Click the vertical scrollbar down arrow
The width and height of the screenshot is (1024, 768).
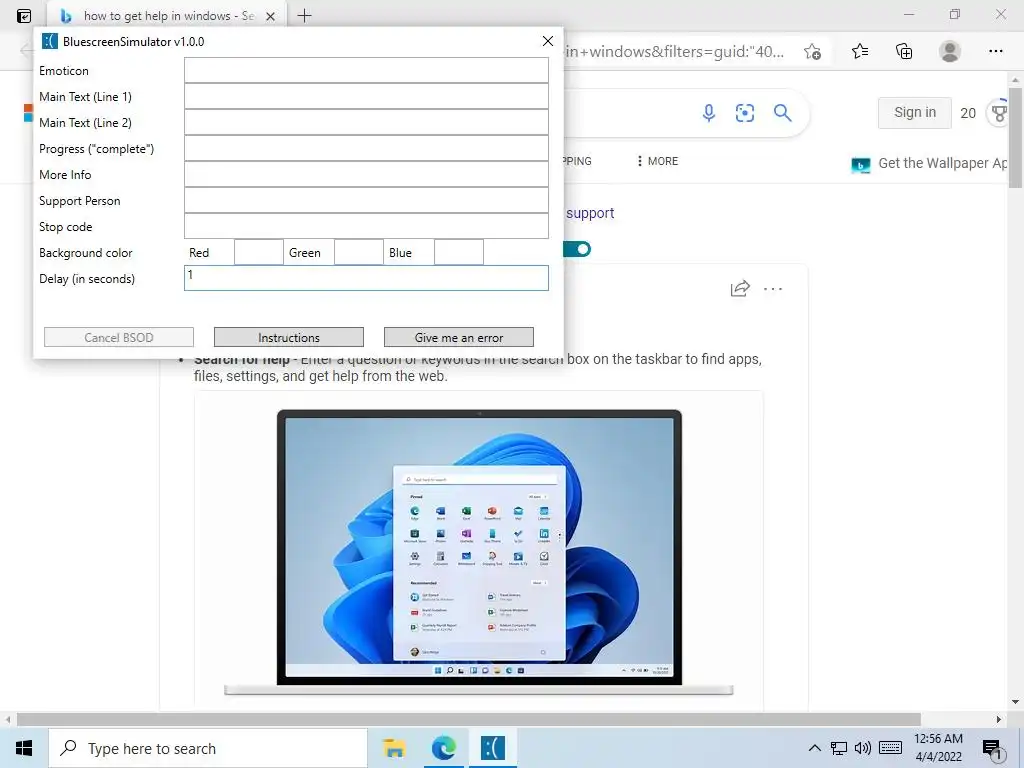coord(1016,703)
